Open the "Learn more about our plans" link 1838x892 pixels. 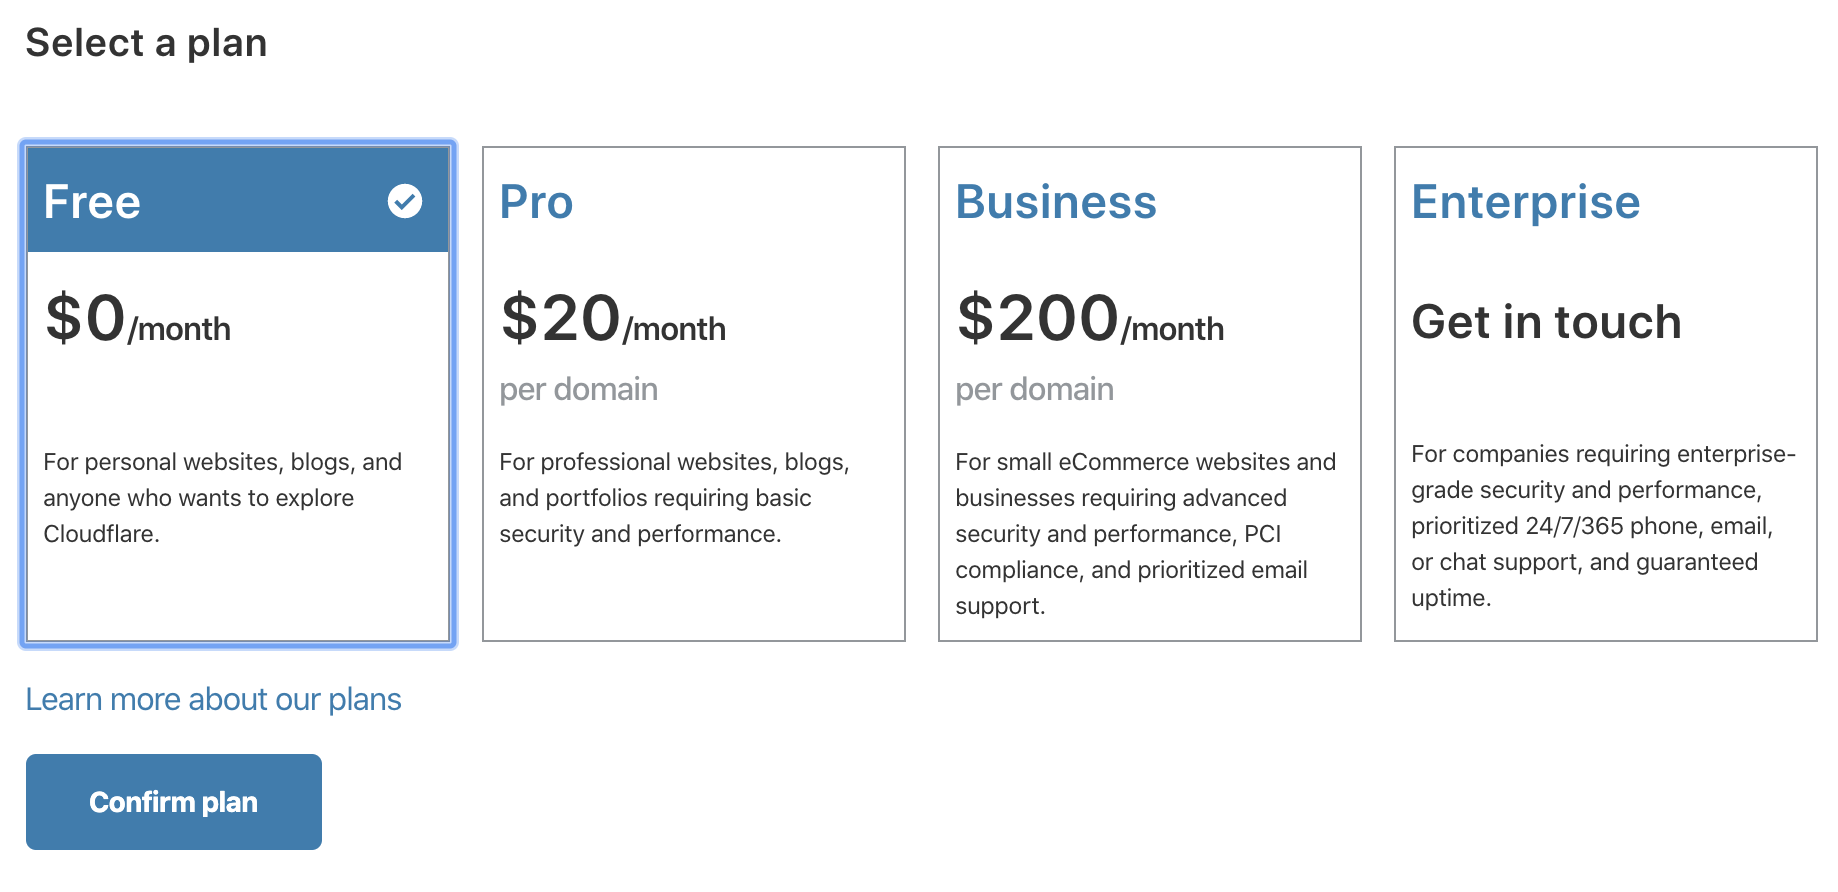click(213, 699)
